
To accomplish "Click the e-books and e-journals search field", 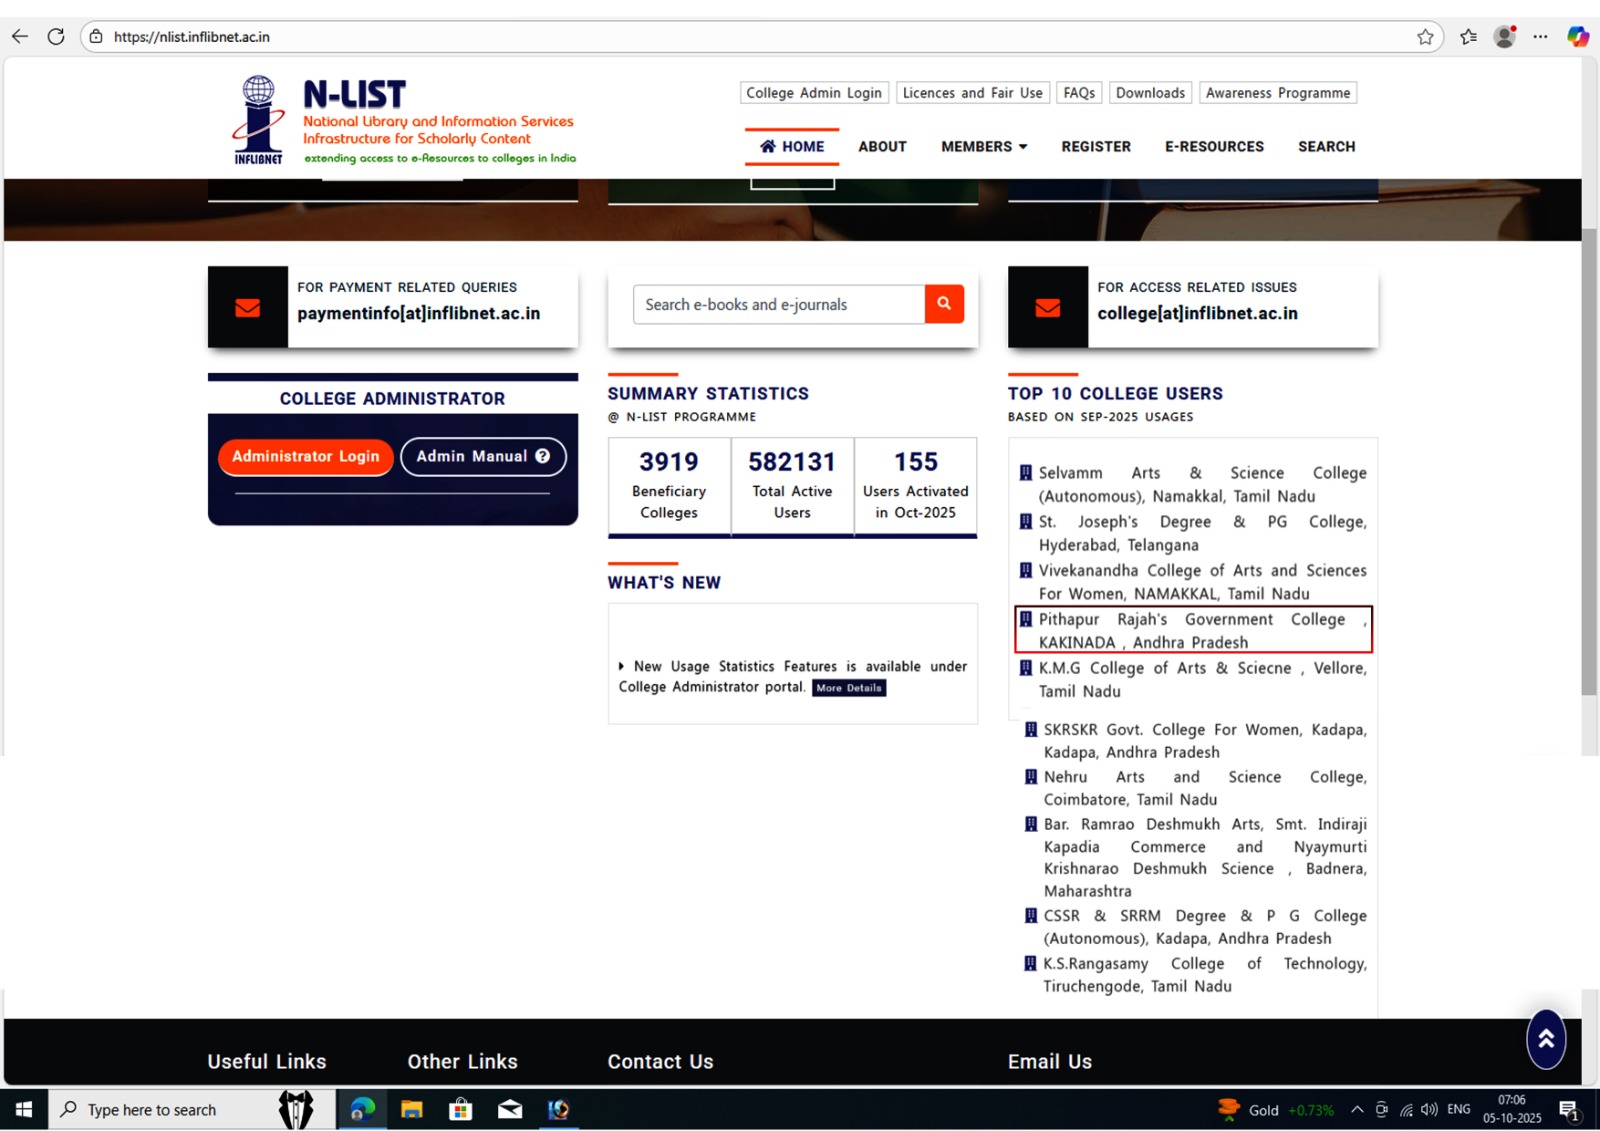I will tap(778, 305).
